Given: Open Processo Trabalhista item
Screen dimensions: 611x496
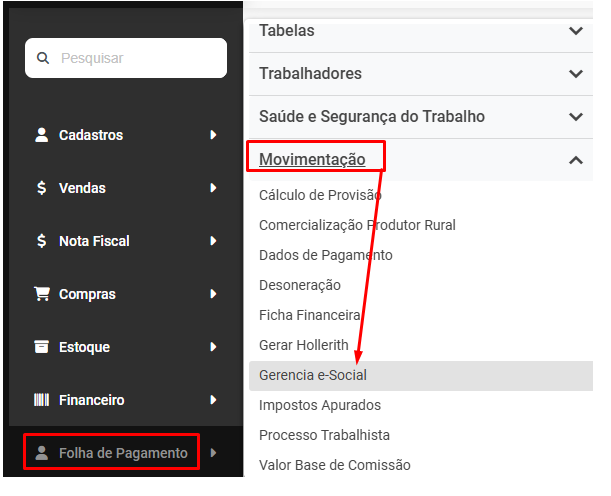Looking at the screenshot, I should 324,435.
